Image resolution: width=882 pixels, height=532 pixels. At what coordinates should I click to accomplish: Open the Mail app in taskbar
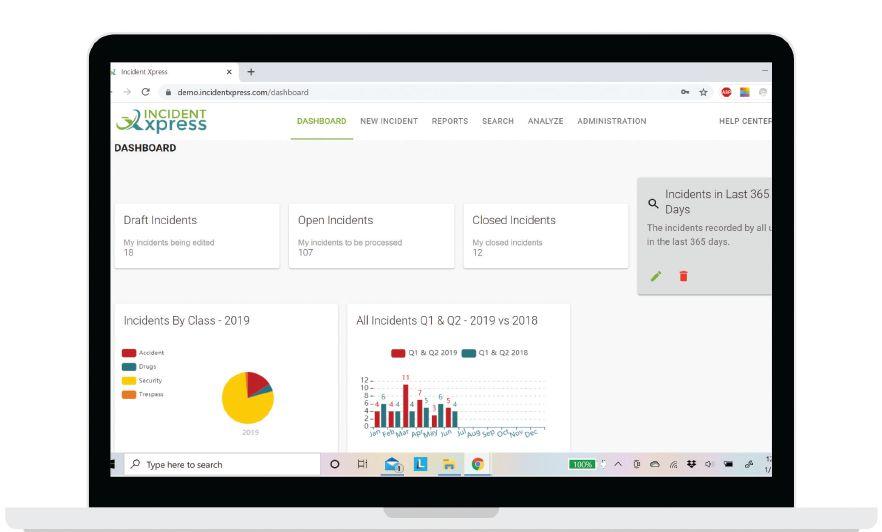pos(393,465)
